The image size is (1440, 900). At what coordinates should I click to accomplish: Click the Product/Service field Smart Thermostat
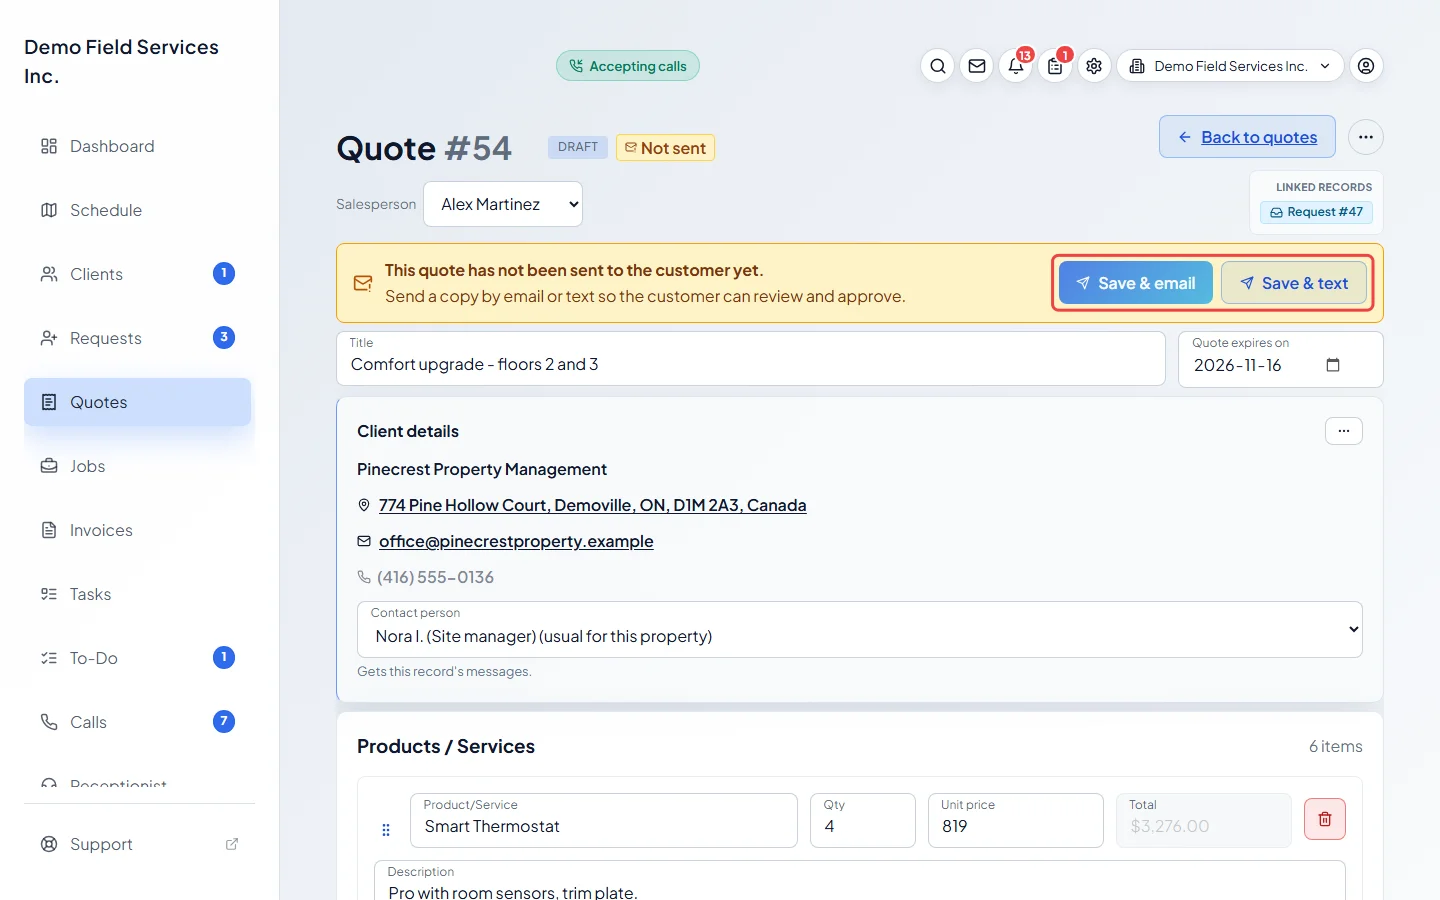[x=604, y=820]
